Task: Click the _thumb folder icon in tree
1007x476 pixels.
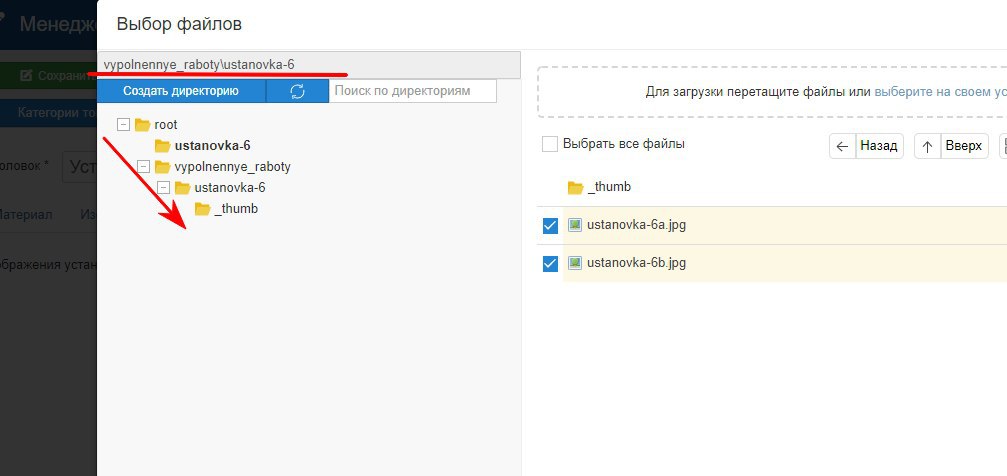Action: (202, 209)
